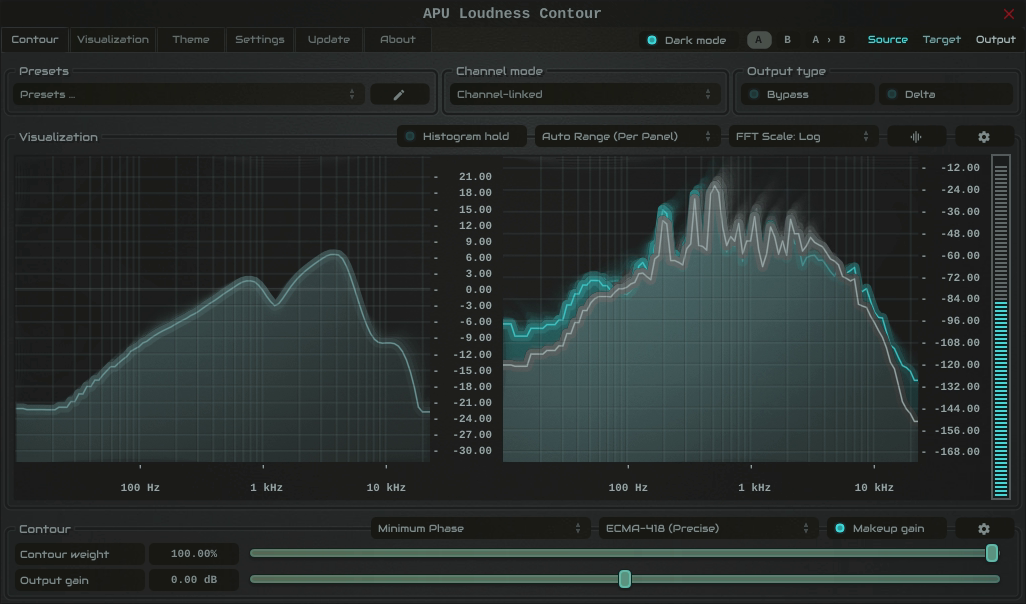Open the Minimum Phase dropdown

click(480, 528)
